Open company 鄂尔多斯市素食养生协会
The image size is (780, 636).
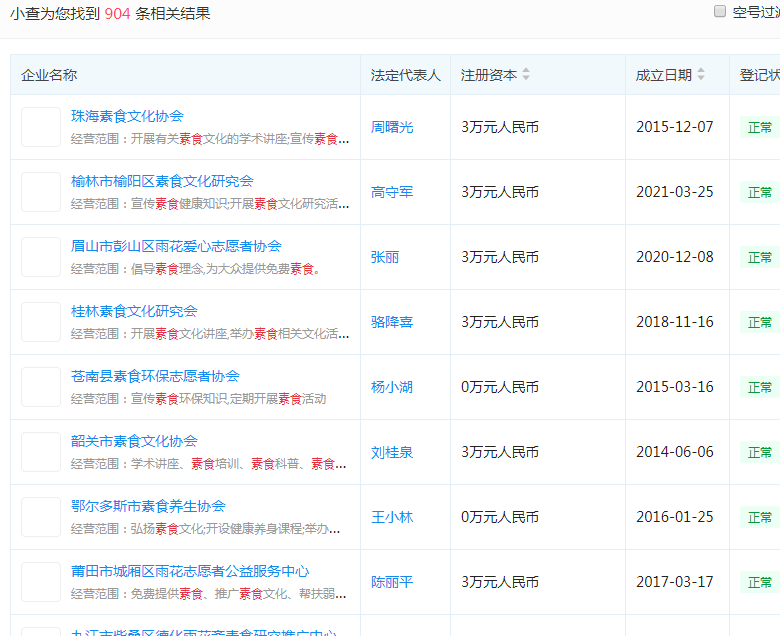coord(148,506)
